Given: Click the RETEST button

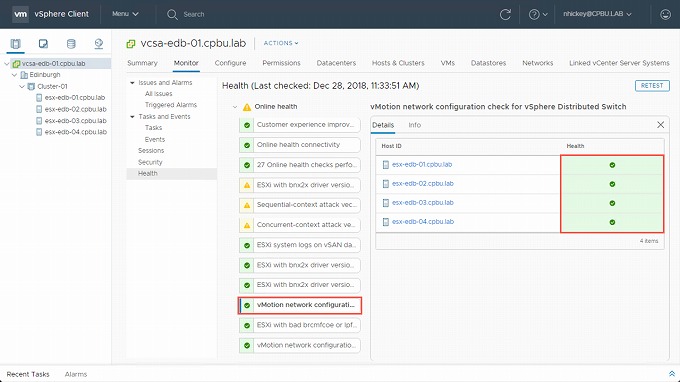Looking at the screenshot, I should pos(652,86).
